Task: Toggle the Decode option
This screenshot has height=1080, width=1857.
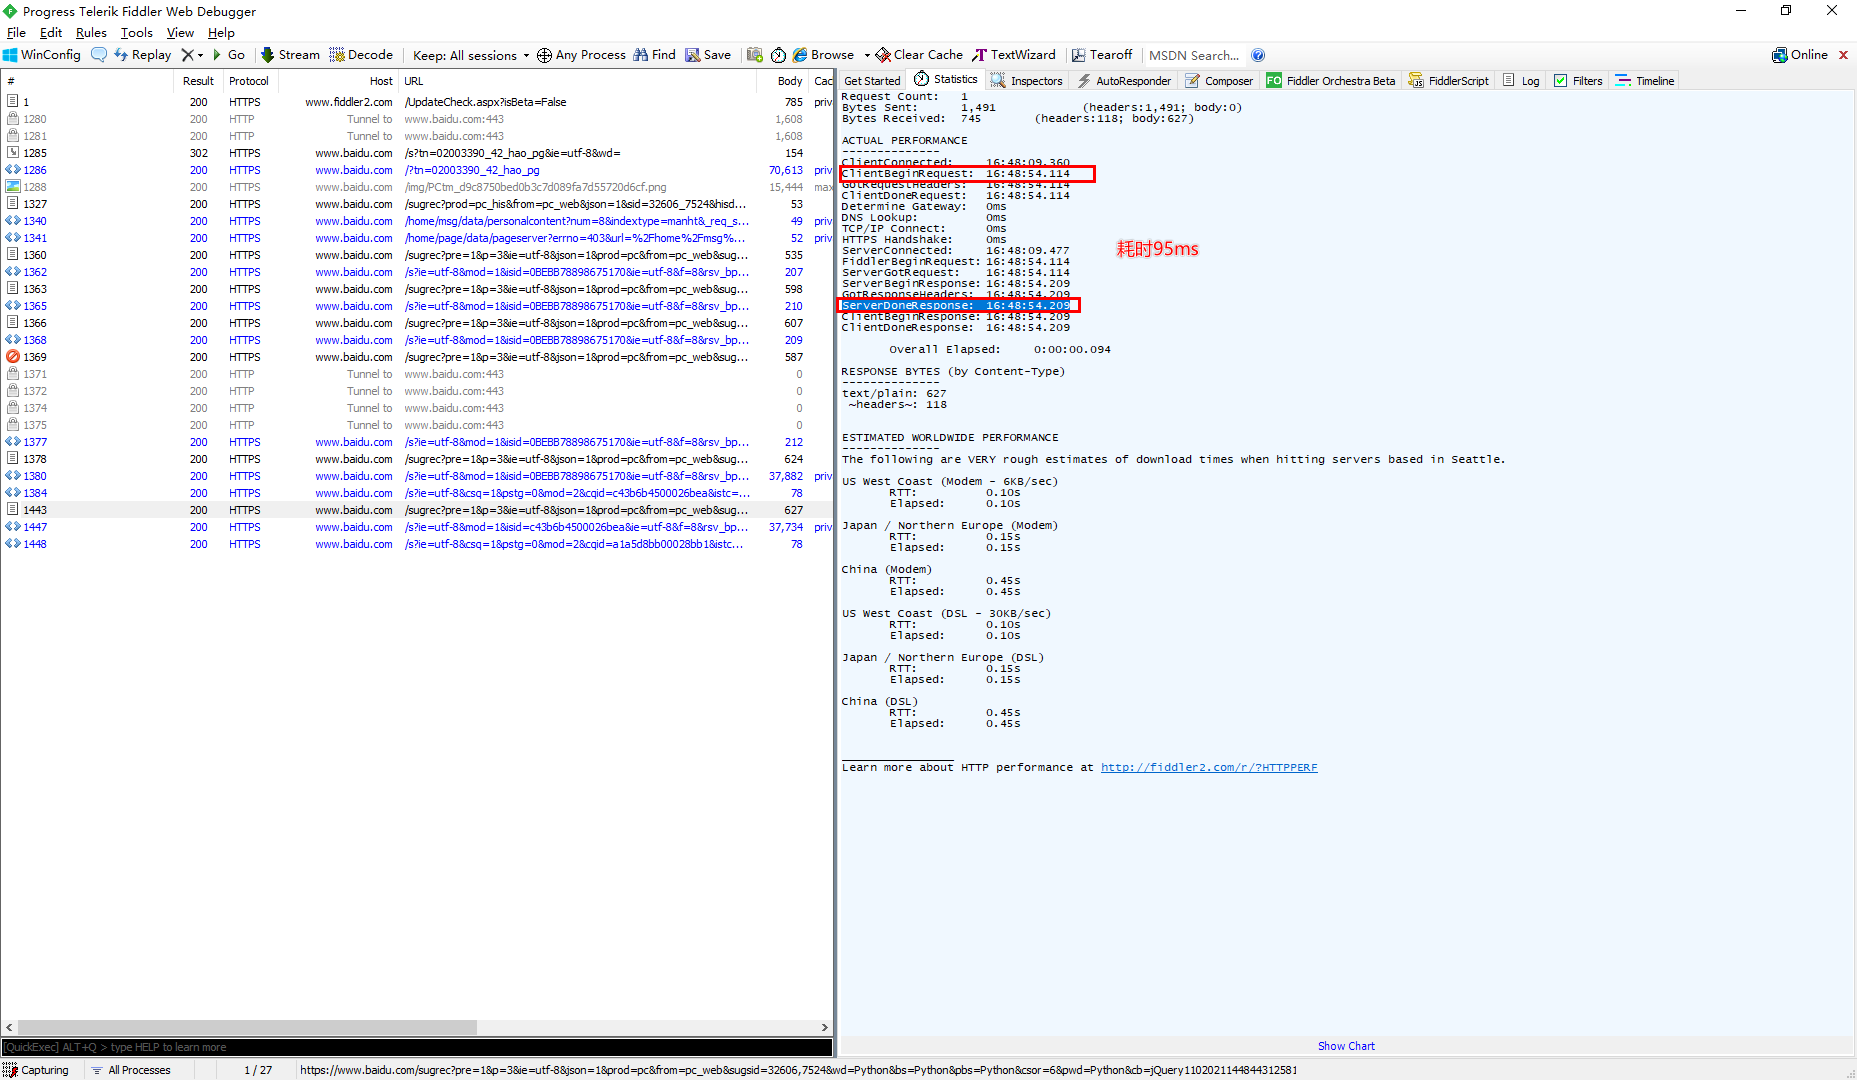Action: coord(361,55)
